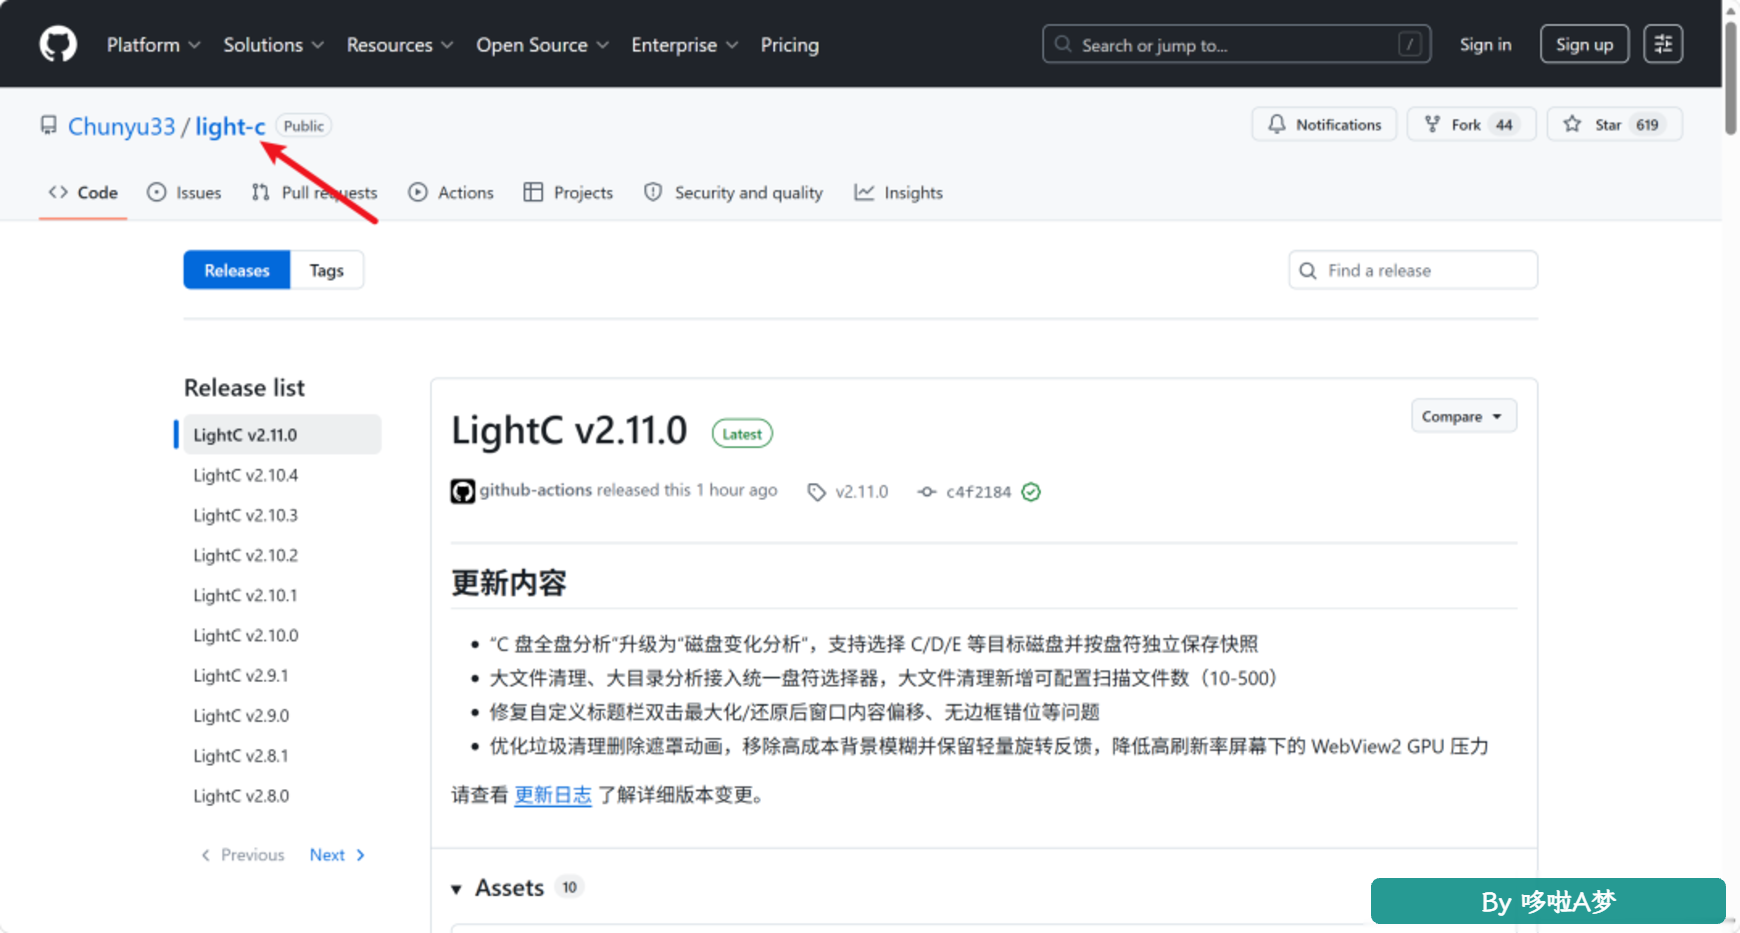Select LightC v2.10.1 in release list
Image resolution: width=1740 pixels, height=933 pixels.
tap(245, 595)
